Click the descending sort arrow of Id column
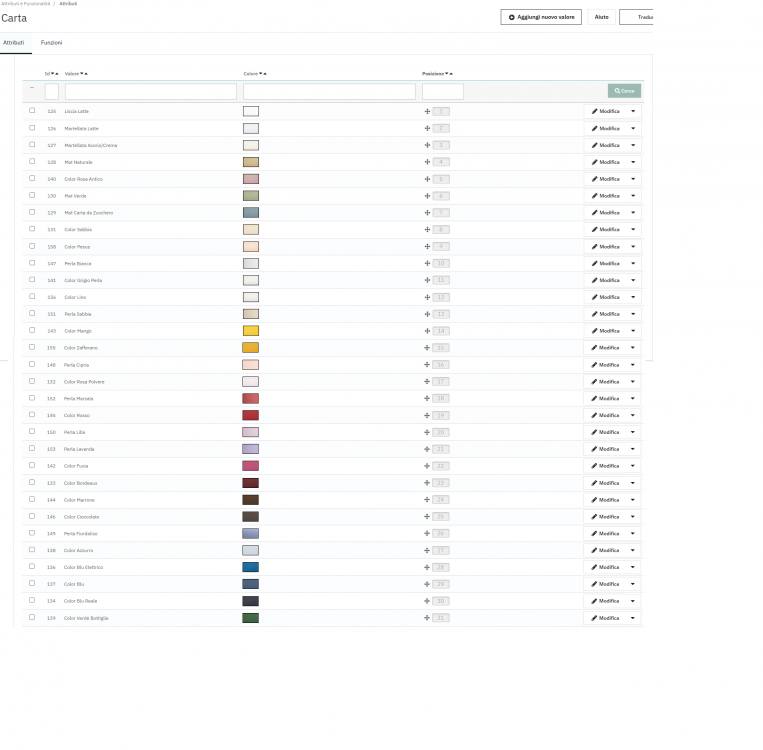 (x=53, y=73)
